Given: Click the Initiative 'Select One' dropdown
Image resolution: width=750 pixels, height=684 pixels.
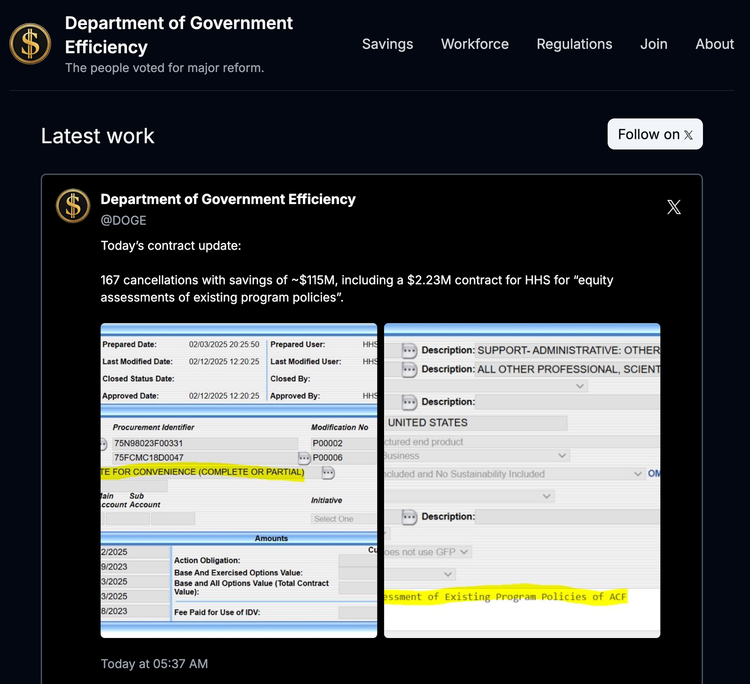Looking at the screenshot, I should 343,519.
